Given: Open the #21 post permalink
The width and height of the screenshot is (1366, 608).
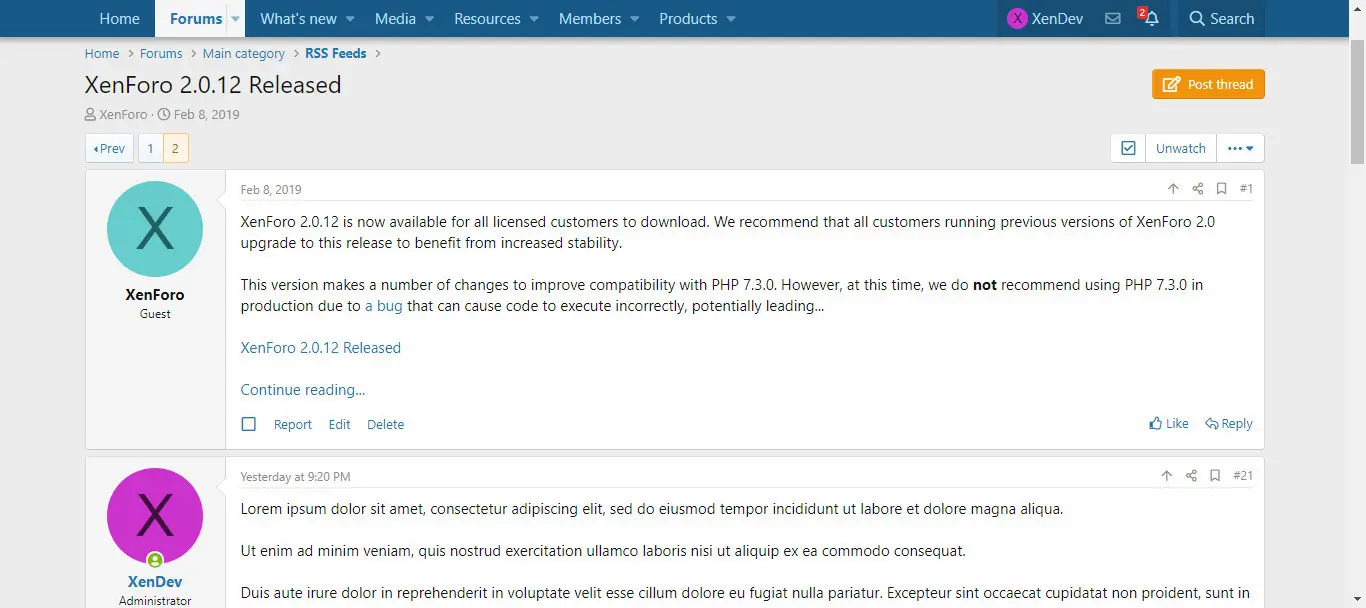Looking at the screenshot, I should tap(1243, 476).
